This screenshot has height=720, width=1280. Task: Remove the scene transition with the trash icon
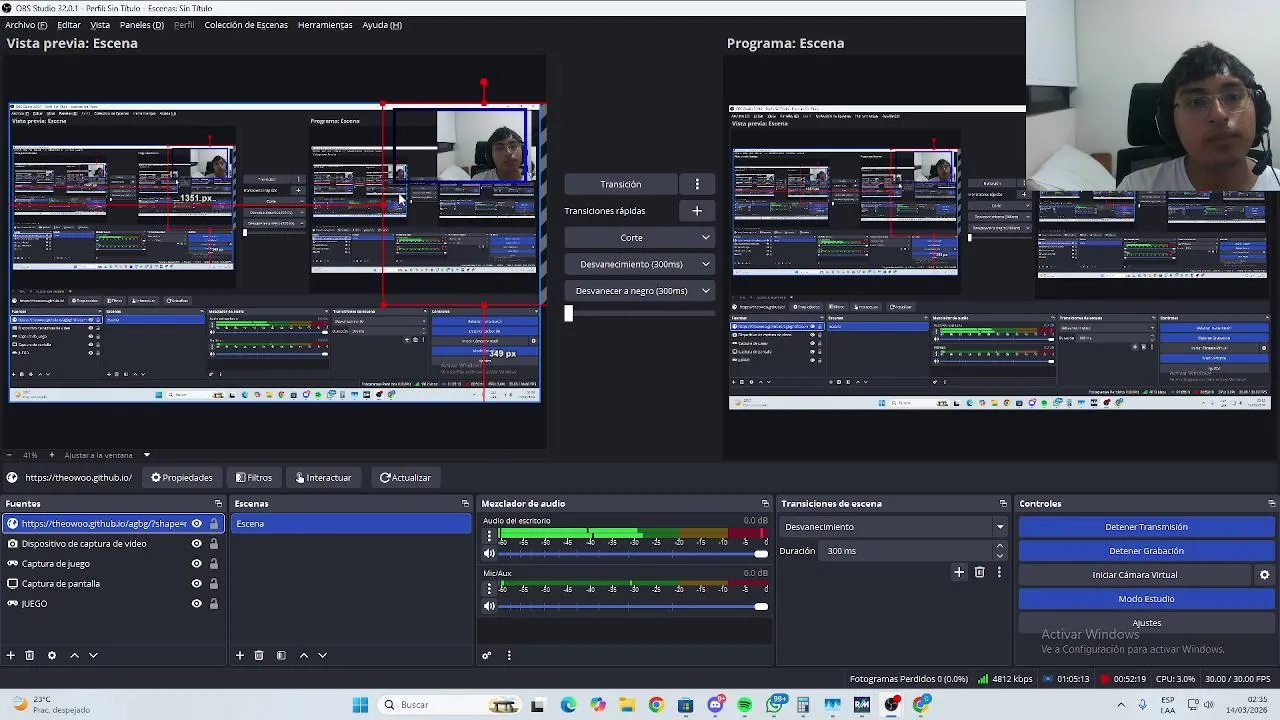[979, 572]
